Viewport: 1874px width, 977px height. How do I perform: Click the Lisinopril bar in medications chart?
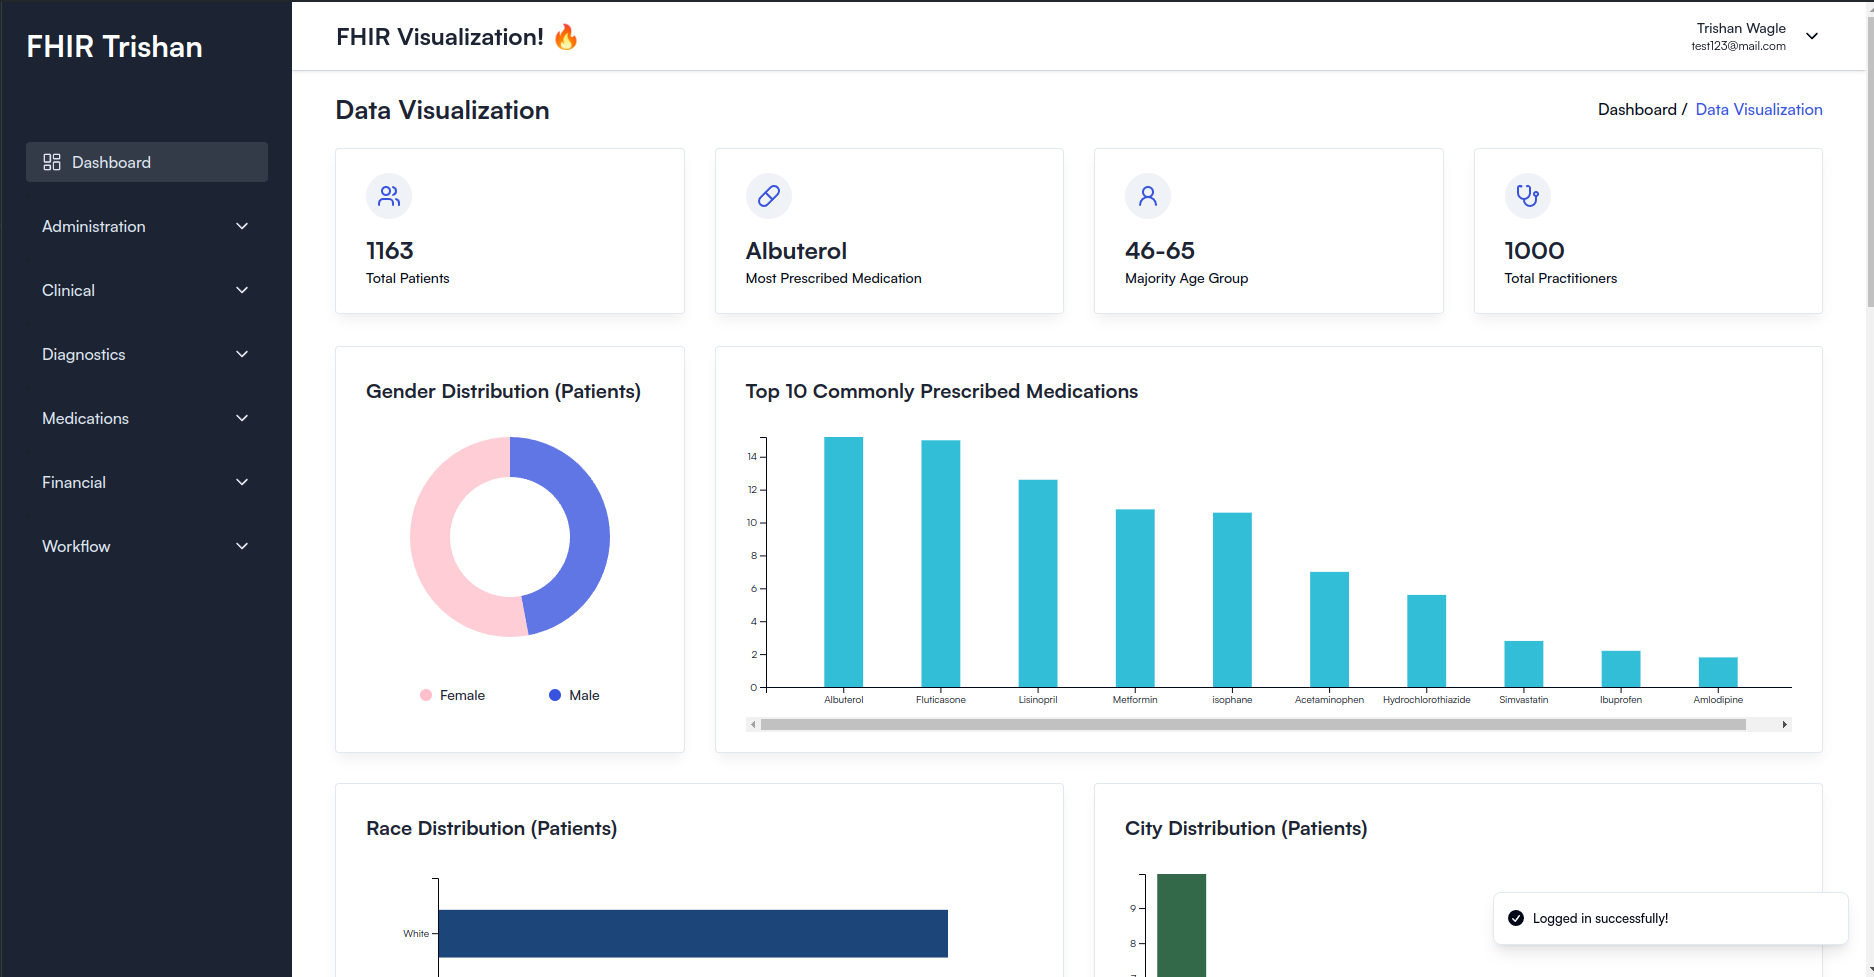pos(1038,583)
